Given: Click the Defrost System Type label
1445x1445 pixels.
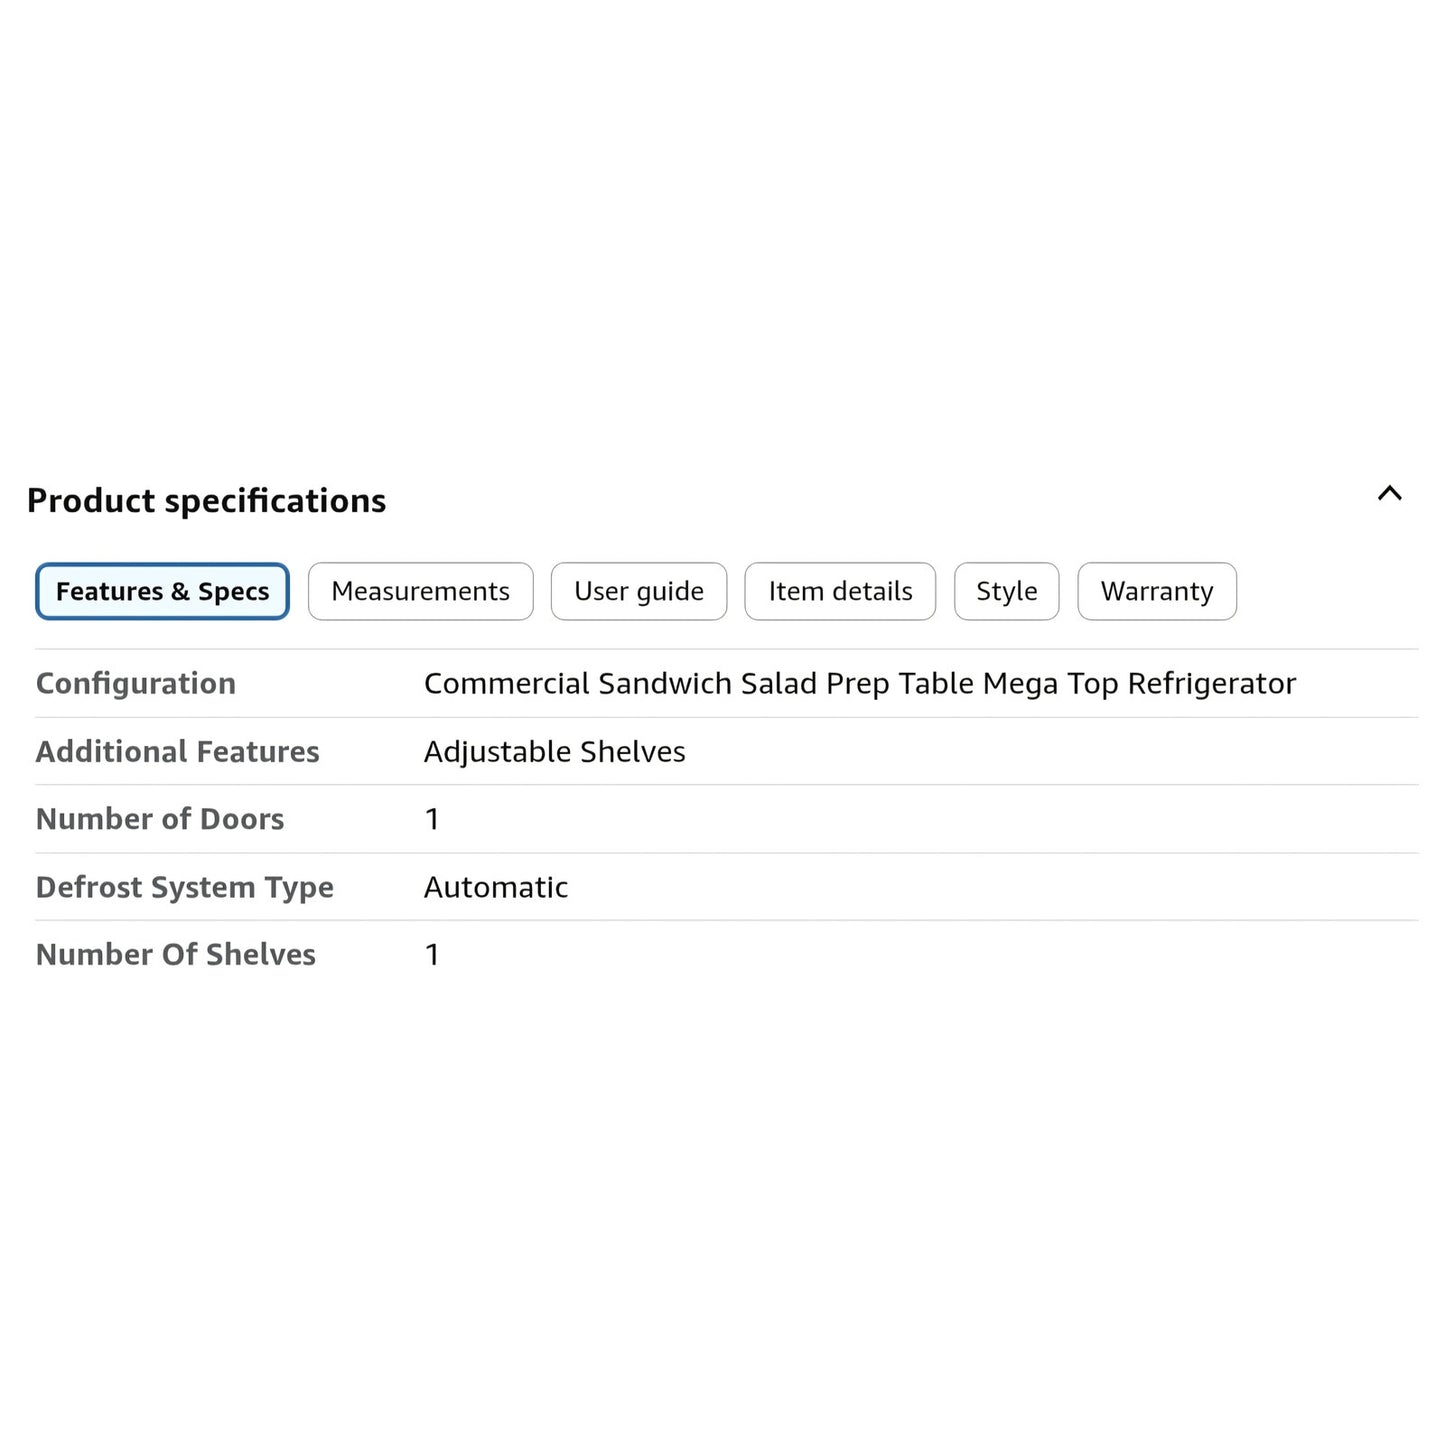Looking at the screenshot, I should [184, 887].
